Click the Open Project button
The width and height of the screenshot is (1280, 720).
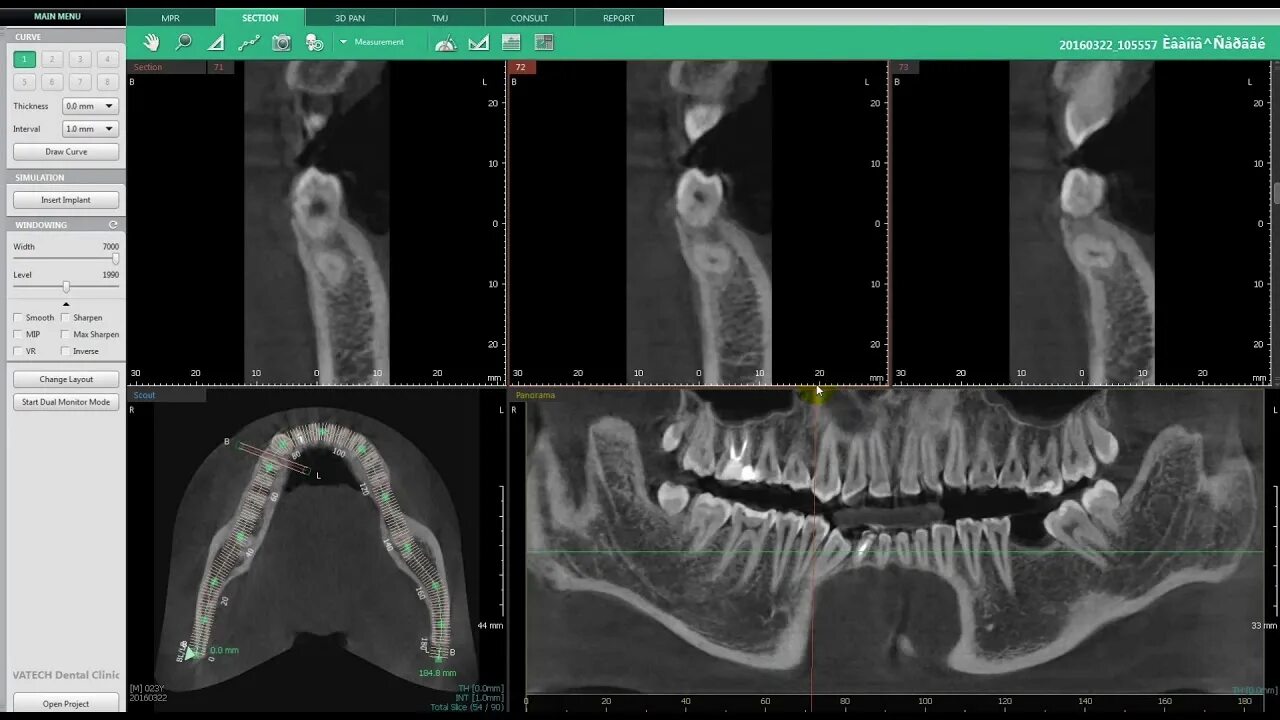click(66, 704)
